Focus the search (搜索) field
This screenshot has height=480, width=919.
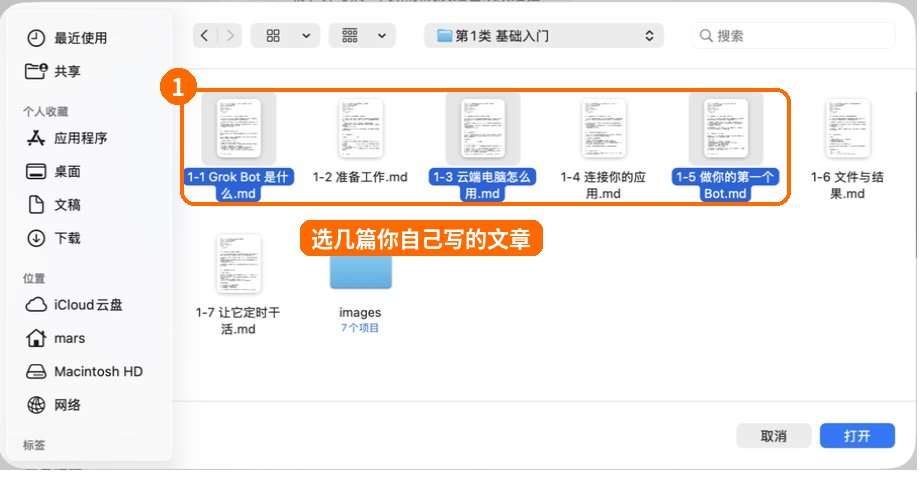point(794,36)
